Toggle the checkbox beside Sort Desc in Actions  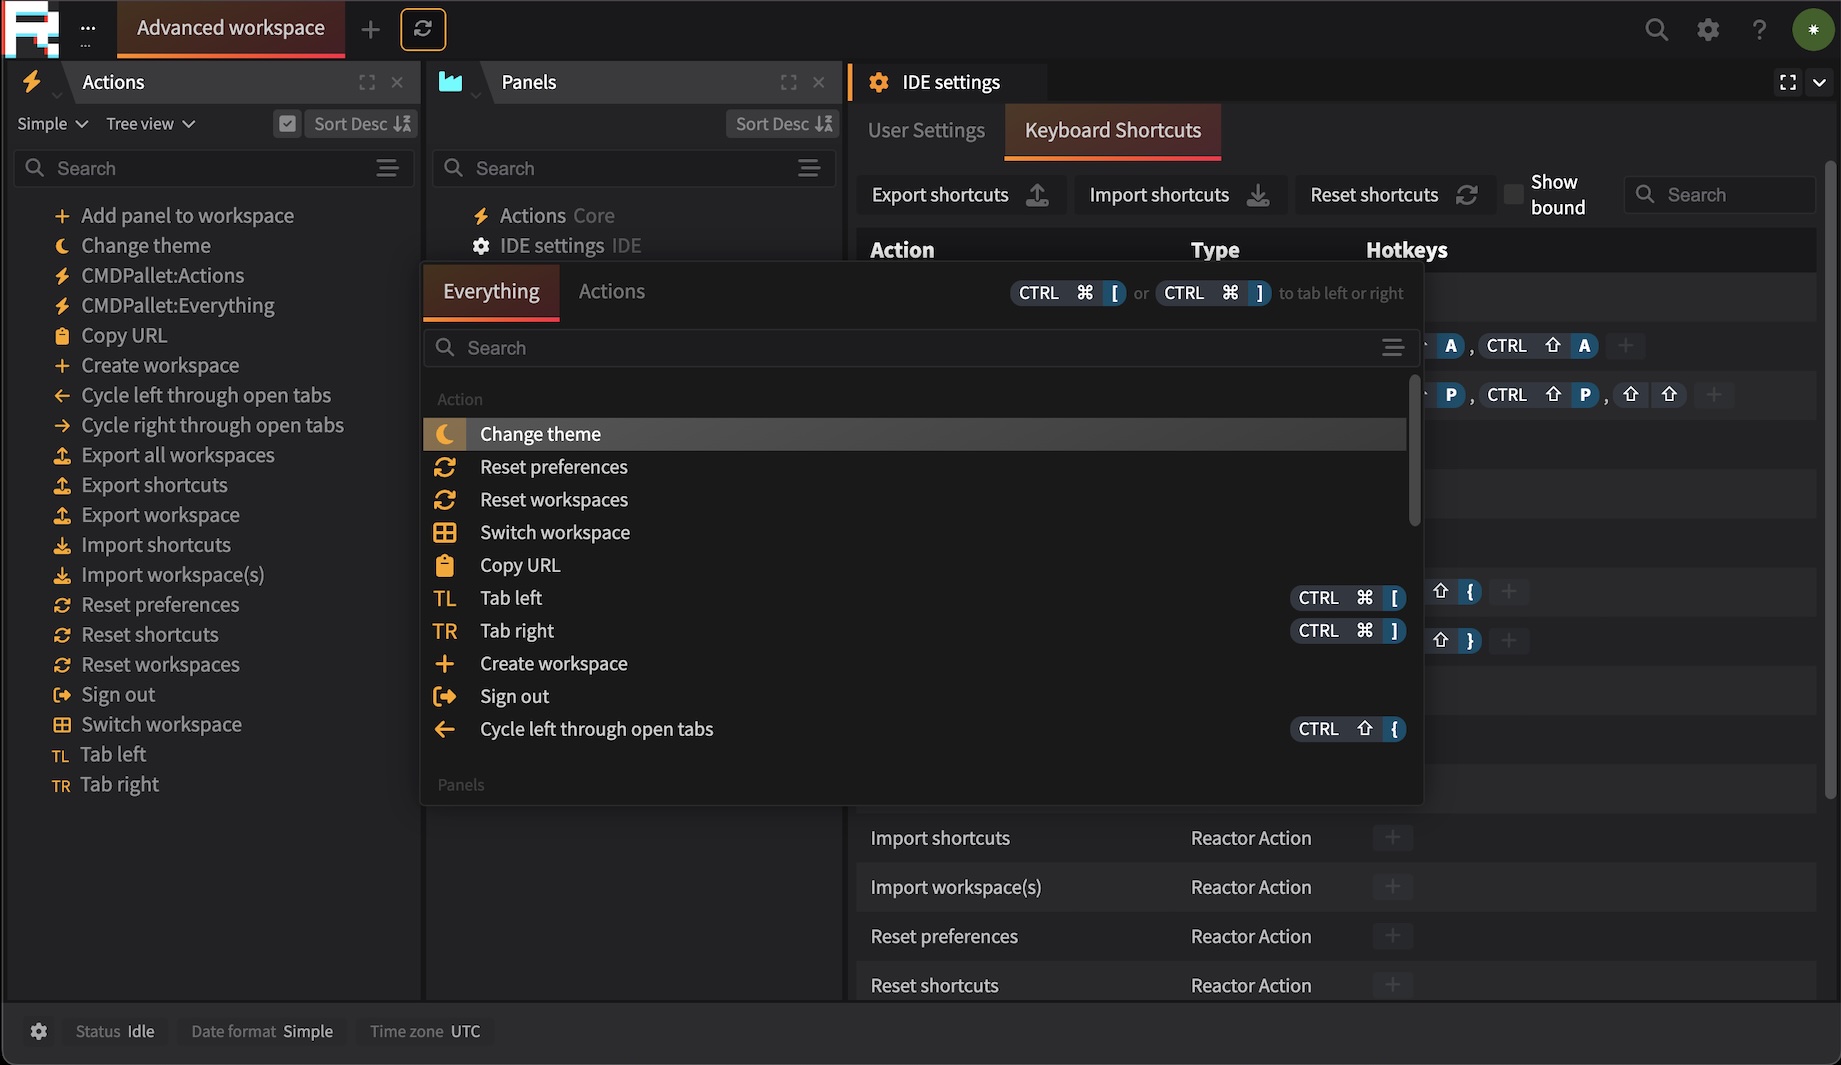tap(287, 124)
